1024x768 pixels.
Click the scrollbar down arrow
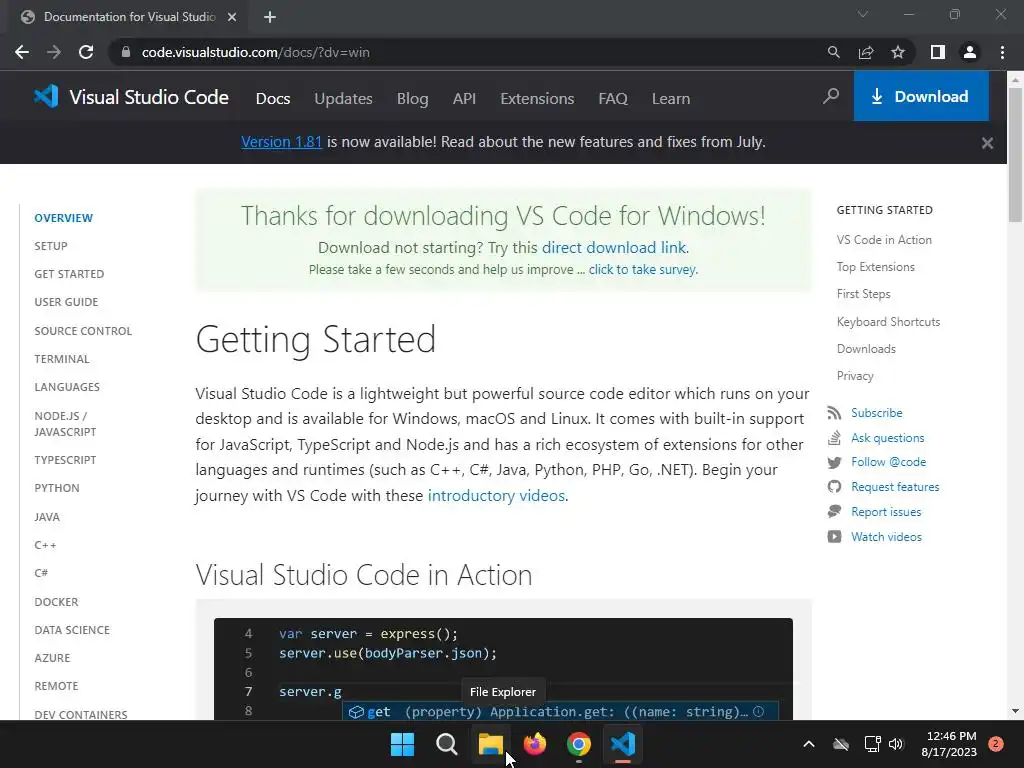[1015, 711]
